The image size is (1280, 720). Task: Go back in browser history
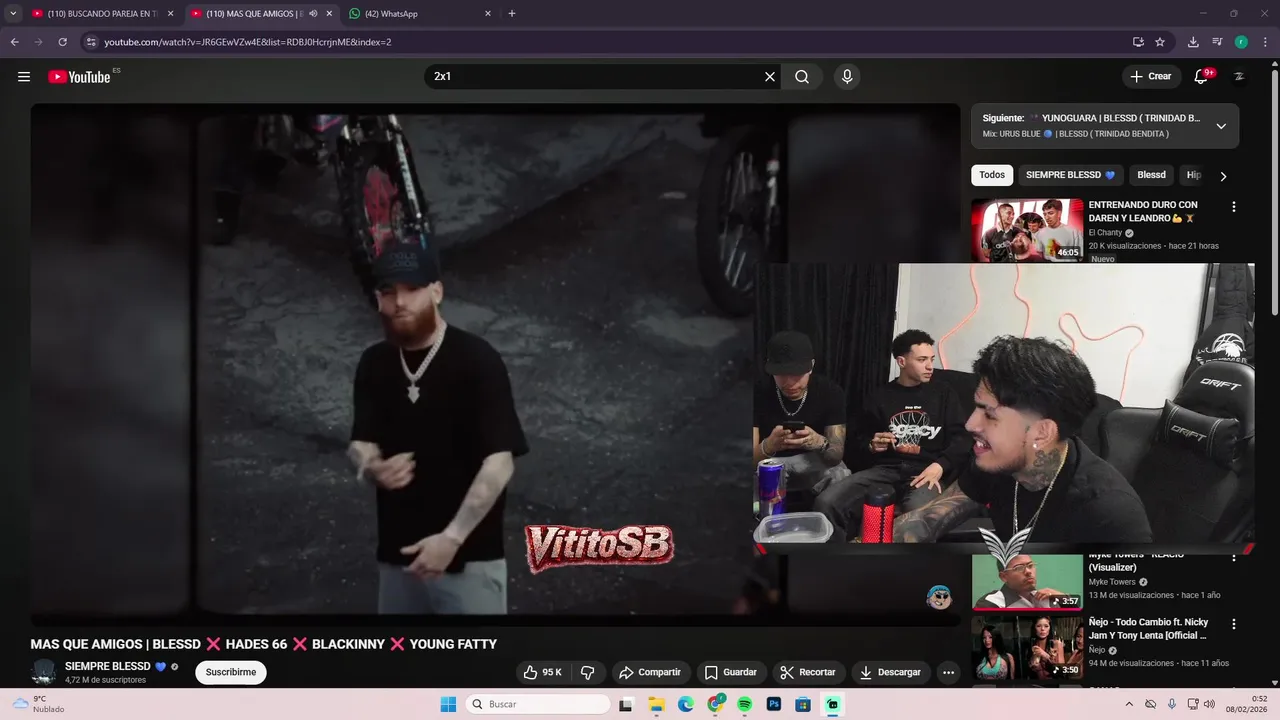(x=14, y=42)
